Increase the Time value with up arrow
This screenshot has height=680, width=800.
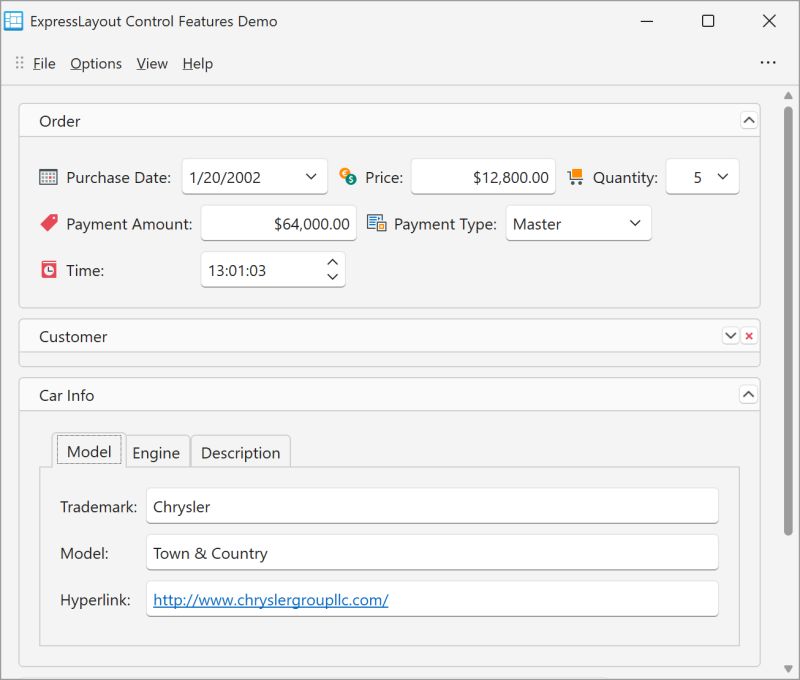(333, 262)
